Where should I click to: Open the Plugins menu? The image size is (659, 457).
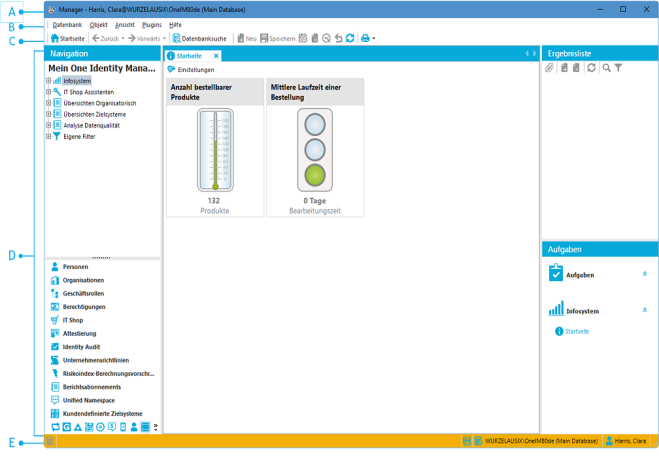152,25
